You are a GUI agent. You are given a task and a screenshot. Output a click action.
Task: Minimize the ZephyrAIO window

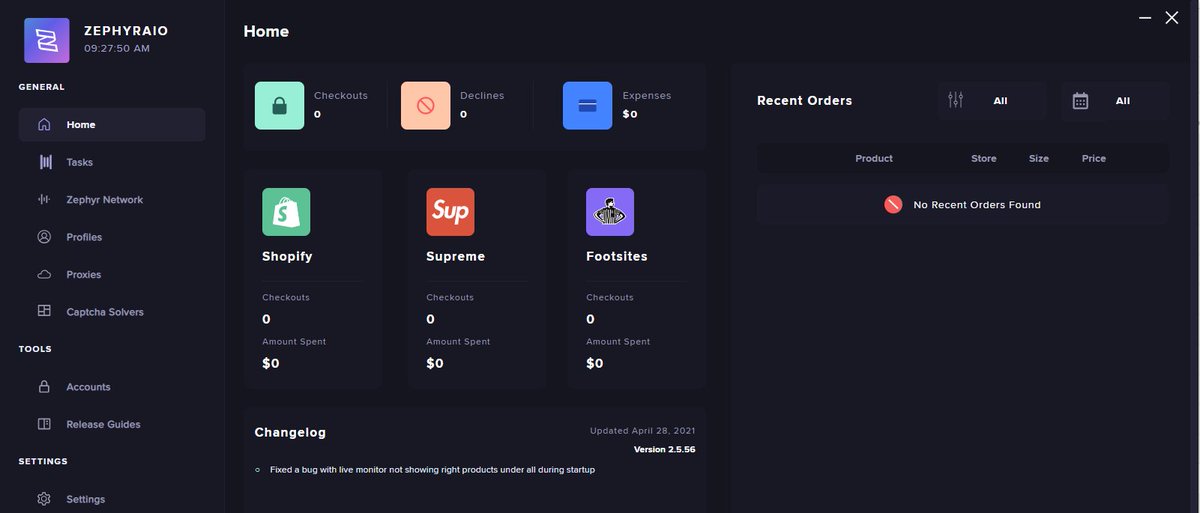click(1145, 17)
